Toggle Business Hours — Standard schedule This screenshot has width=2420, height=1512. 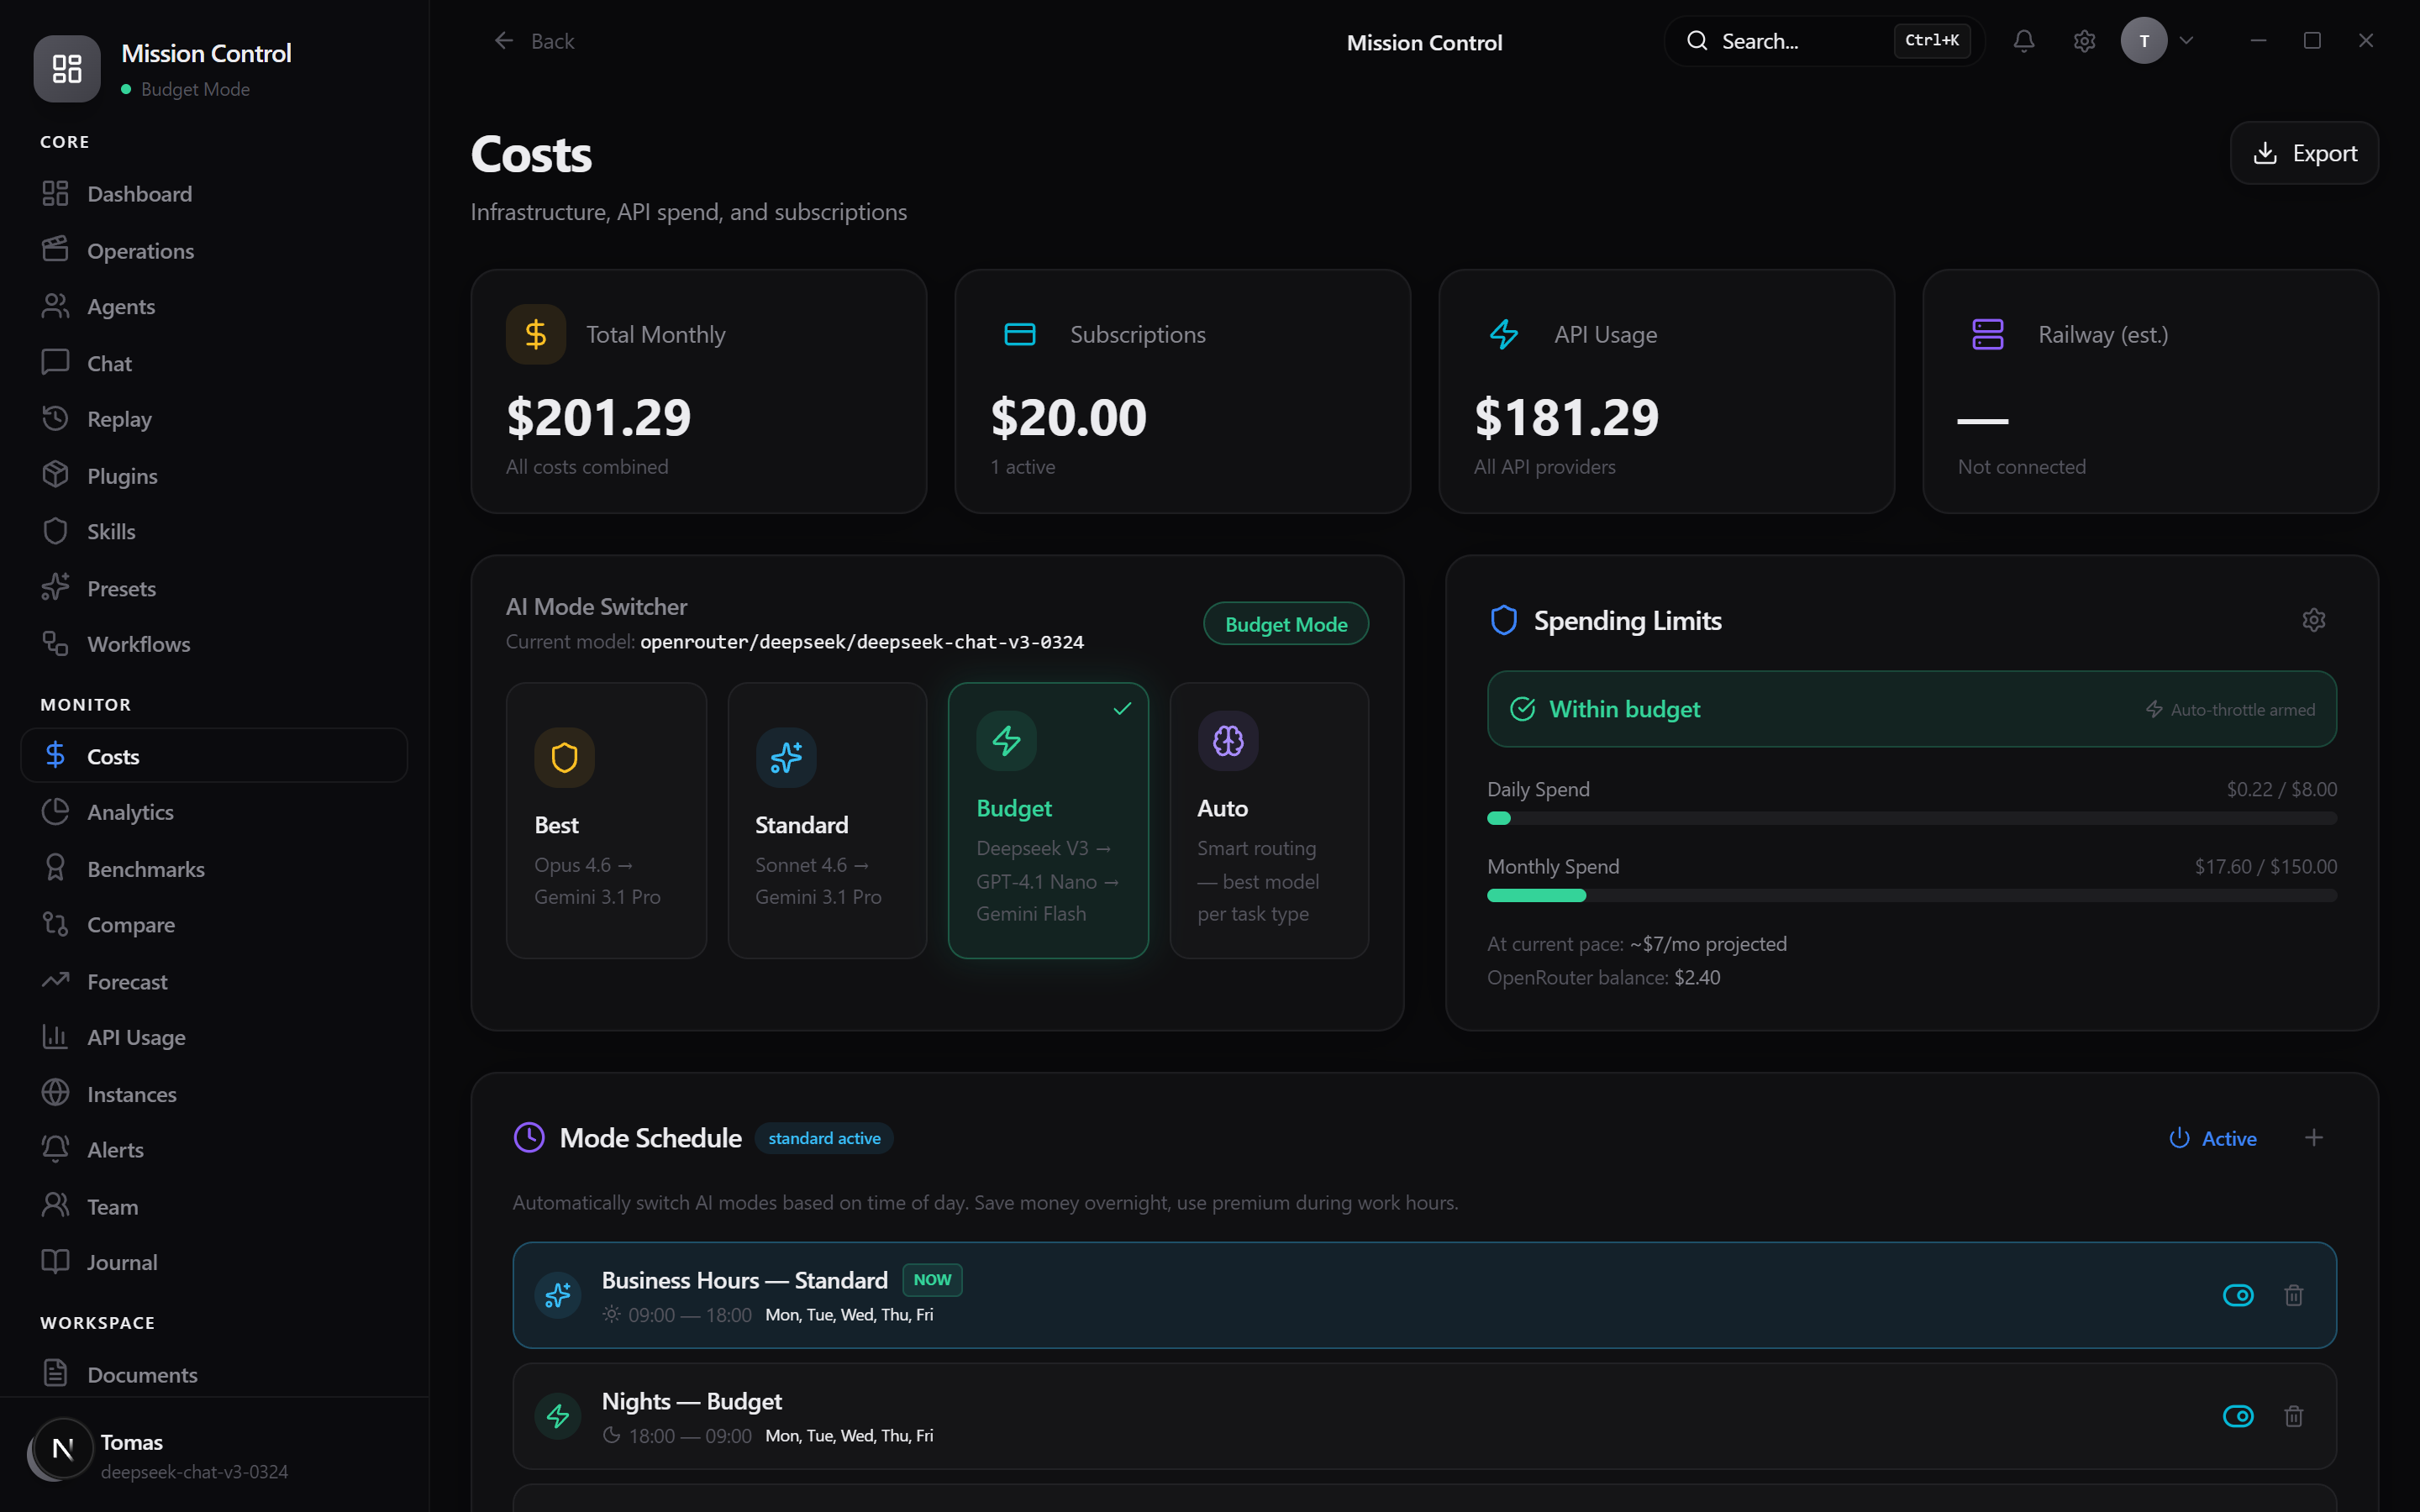2238,1295
